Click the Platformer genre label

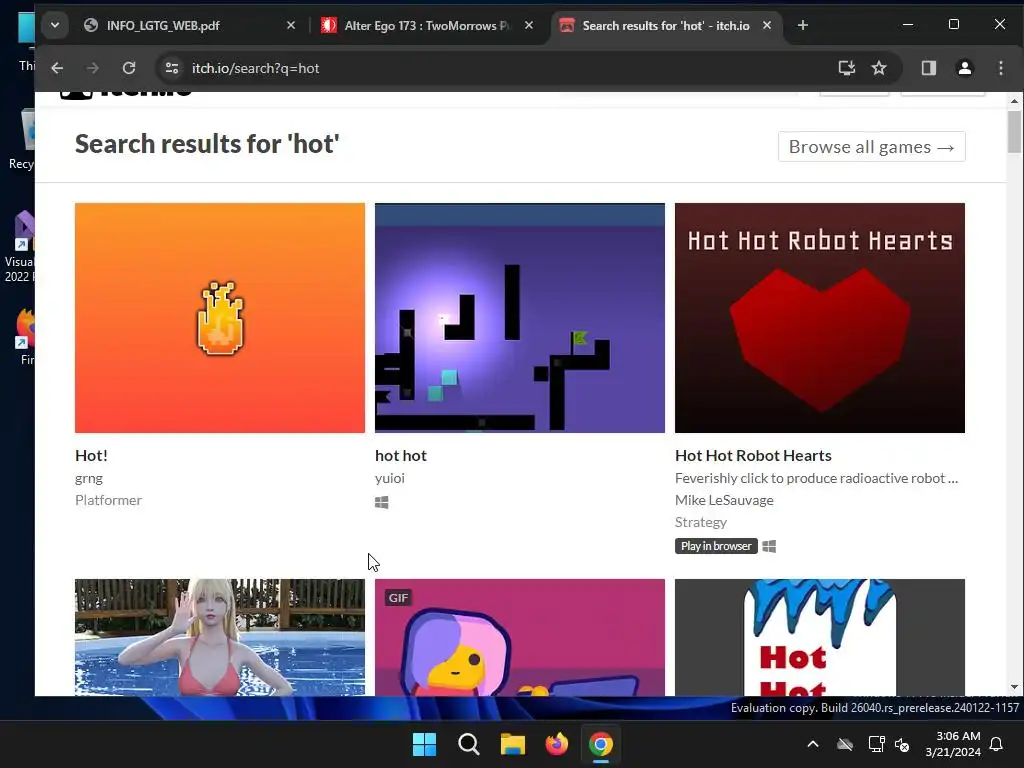(x=108, y=500)
